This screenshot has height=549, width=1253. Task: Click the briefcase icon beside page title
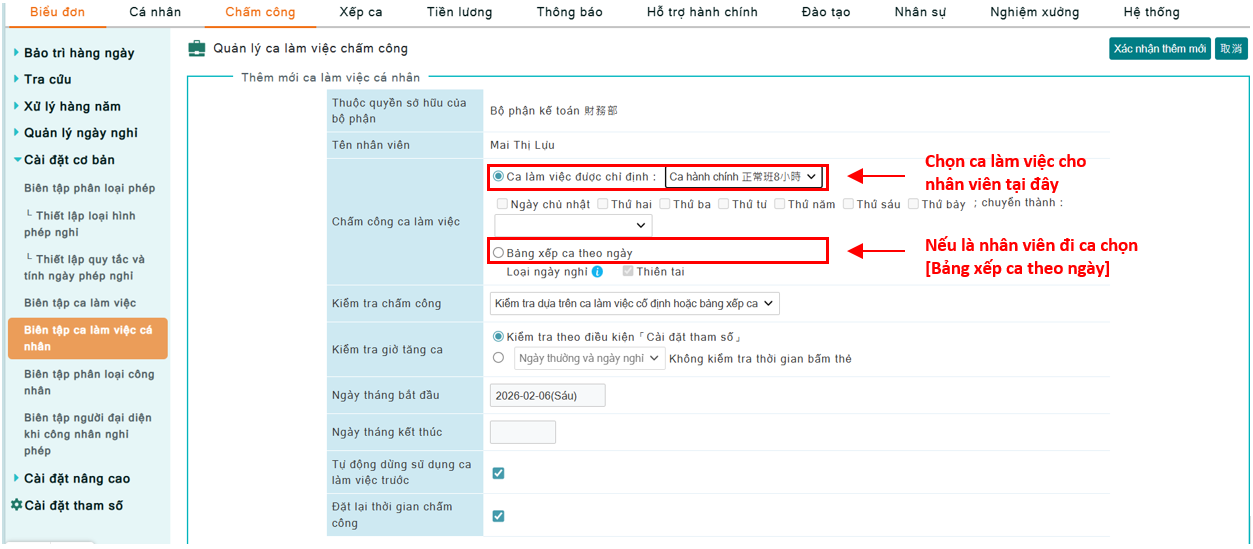coord(197,48)
